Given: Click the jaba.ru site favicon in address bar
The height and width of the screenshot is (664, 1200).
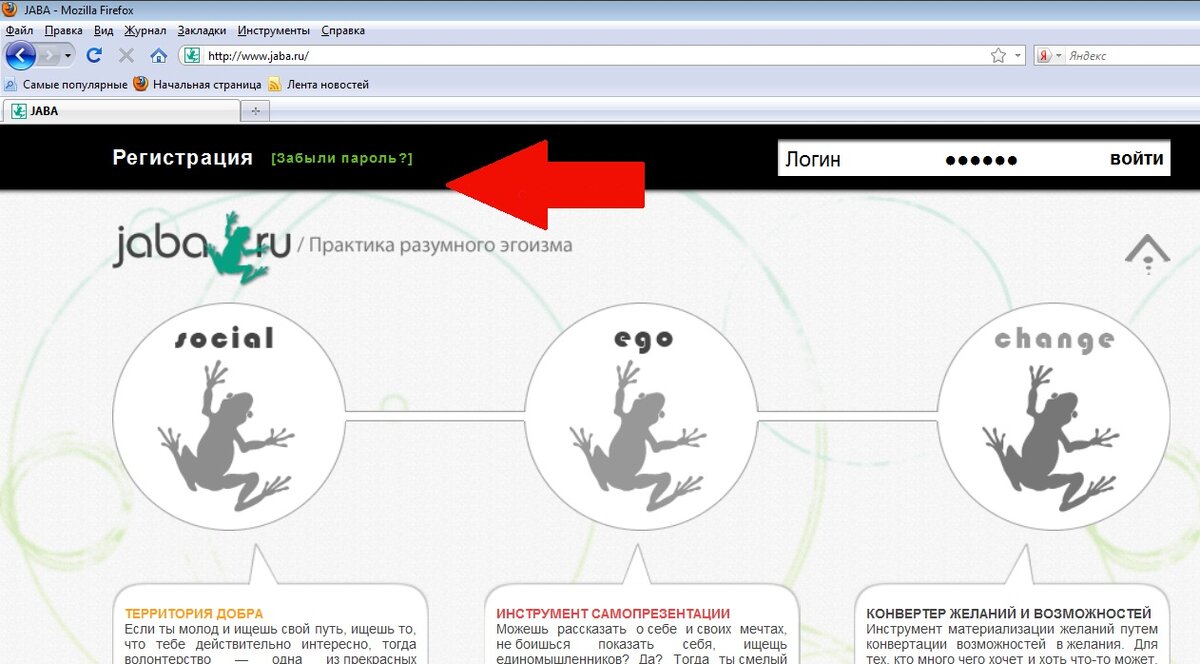Looking at the screenshot, I should point(192,56).
